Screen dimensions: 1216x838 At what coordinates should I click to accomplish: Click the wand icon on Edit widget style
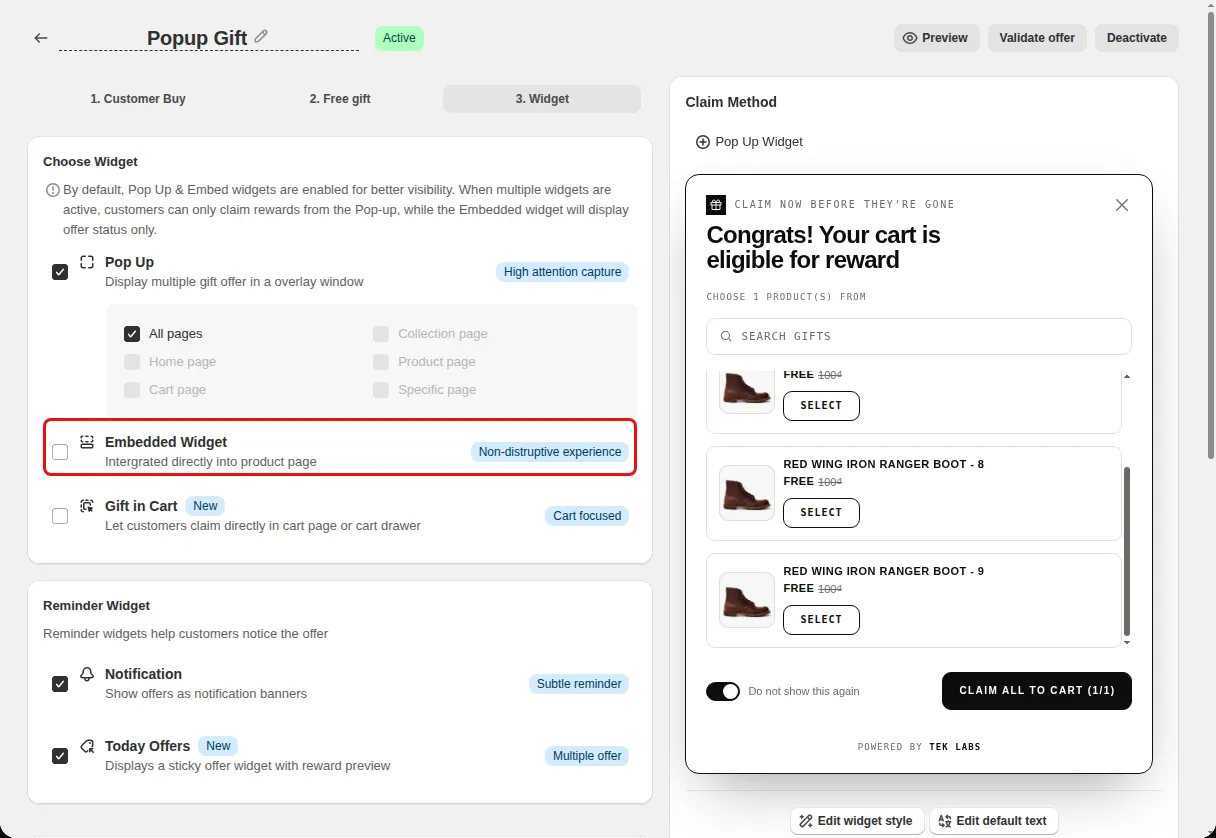point(806,821)
